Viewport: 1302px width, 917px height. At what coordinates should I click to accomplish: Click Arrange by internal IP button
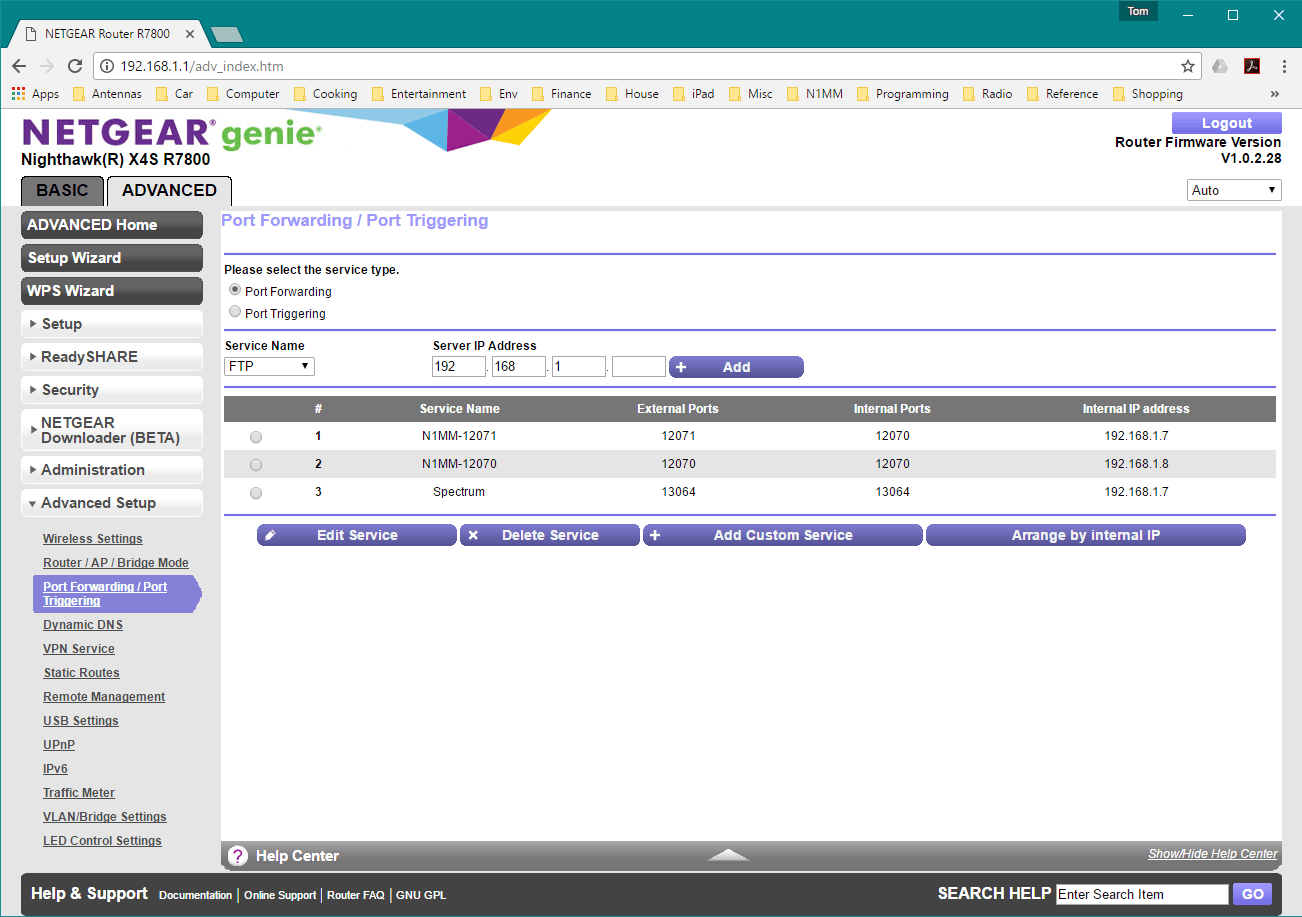pyautogui.click(x=1086, y=535)
